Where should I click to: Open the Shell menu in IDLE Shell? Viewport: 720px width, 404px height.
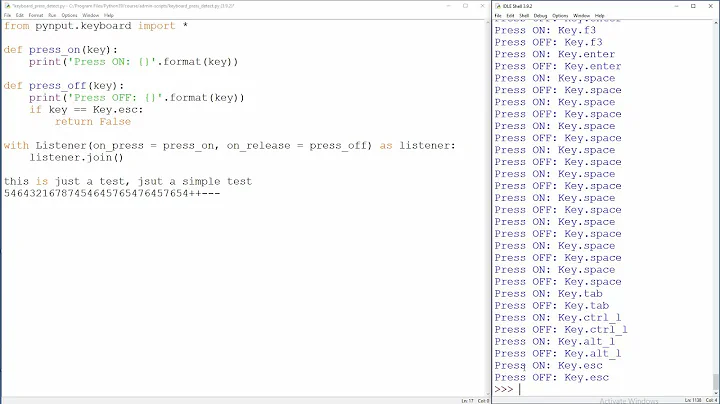coord(524,15)
